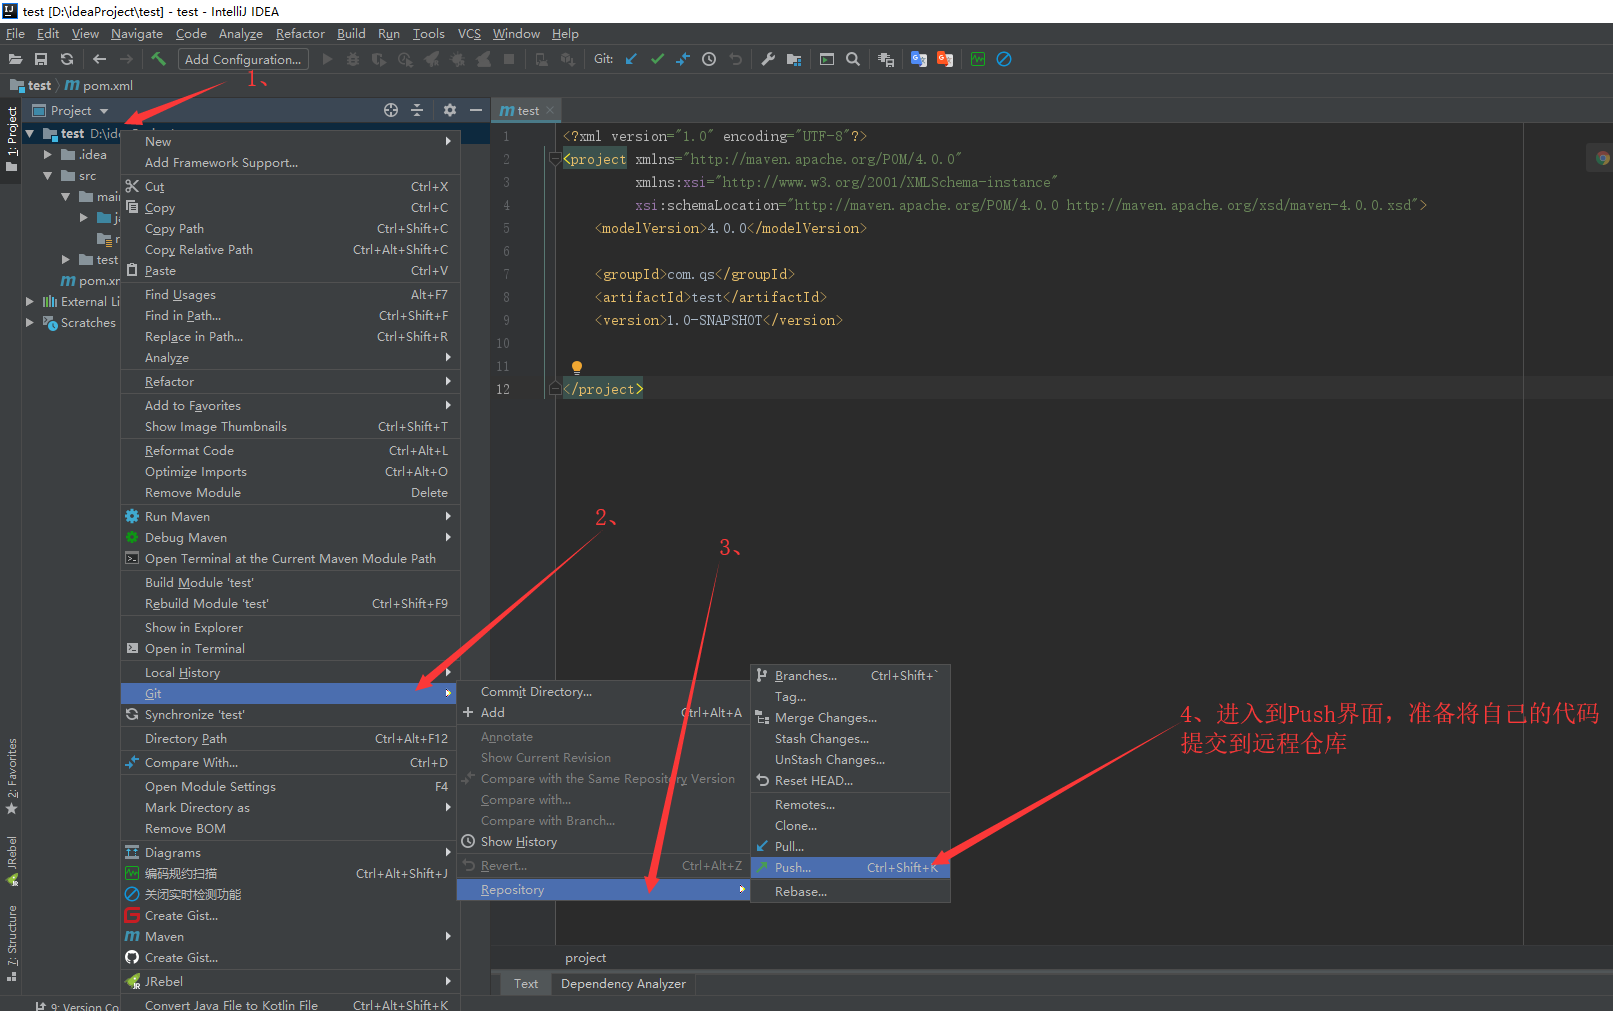This screenshot has height=1011, width=1613.
Task: Click the locate target icon in Project panel
Action: 391,110
